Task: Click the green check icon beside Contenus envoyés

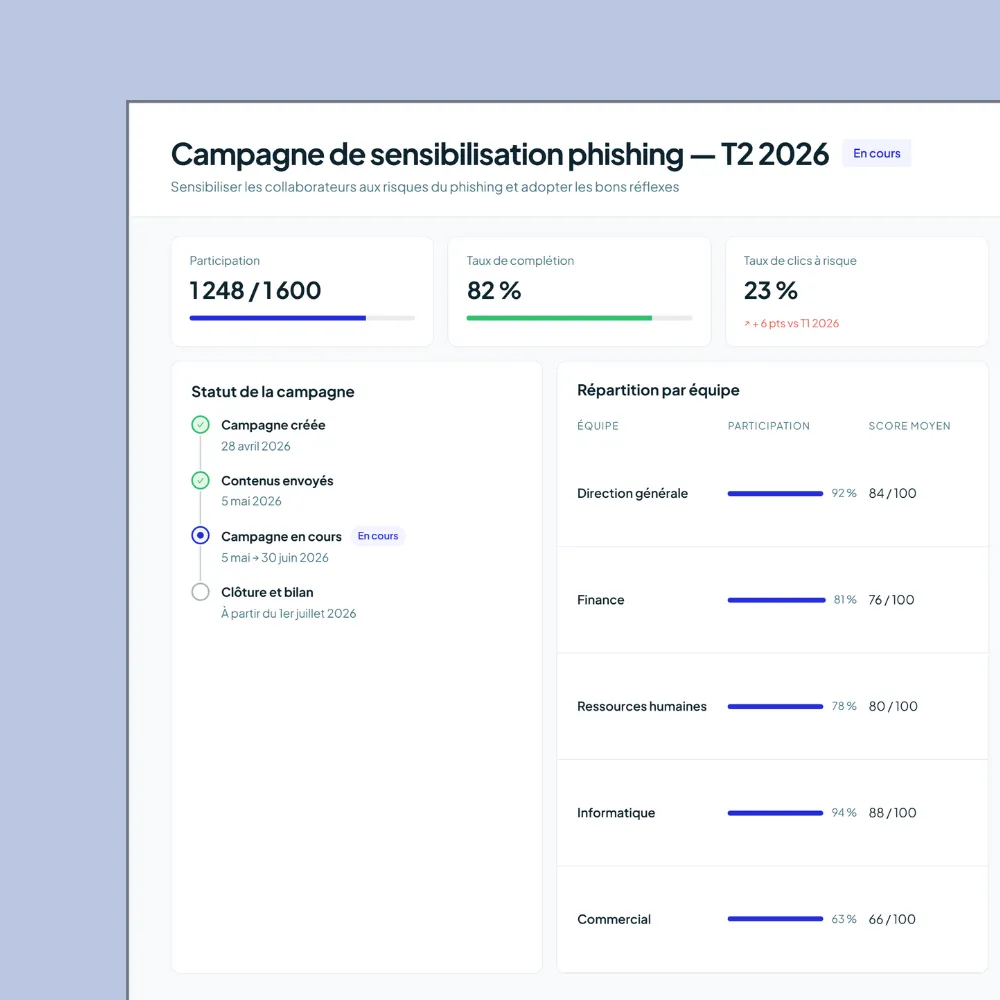Action: tap(200, 480)
